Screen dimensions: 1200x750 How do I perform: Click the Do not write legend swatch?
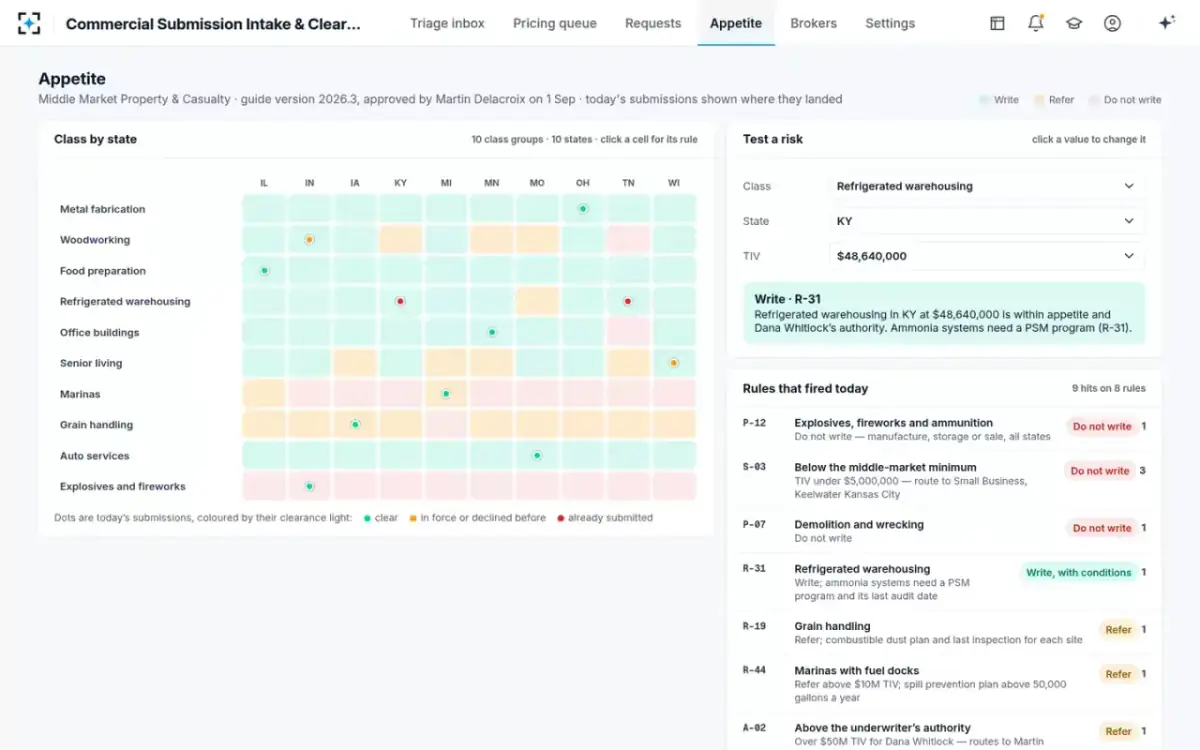point(1095,100)
